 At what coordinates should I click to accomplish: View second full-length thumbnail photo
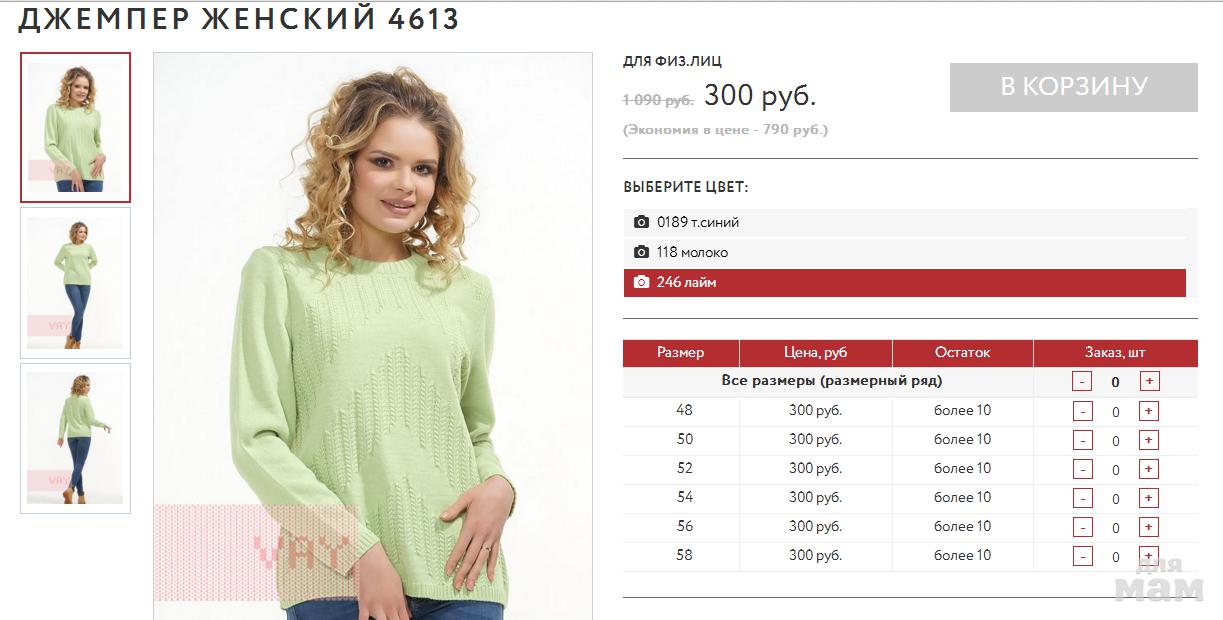(x=75, y=283)
